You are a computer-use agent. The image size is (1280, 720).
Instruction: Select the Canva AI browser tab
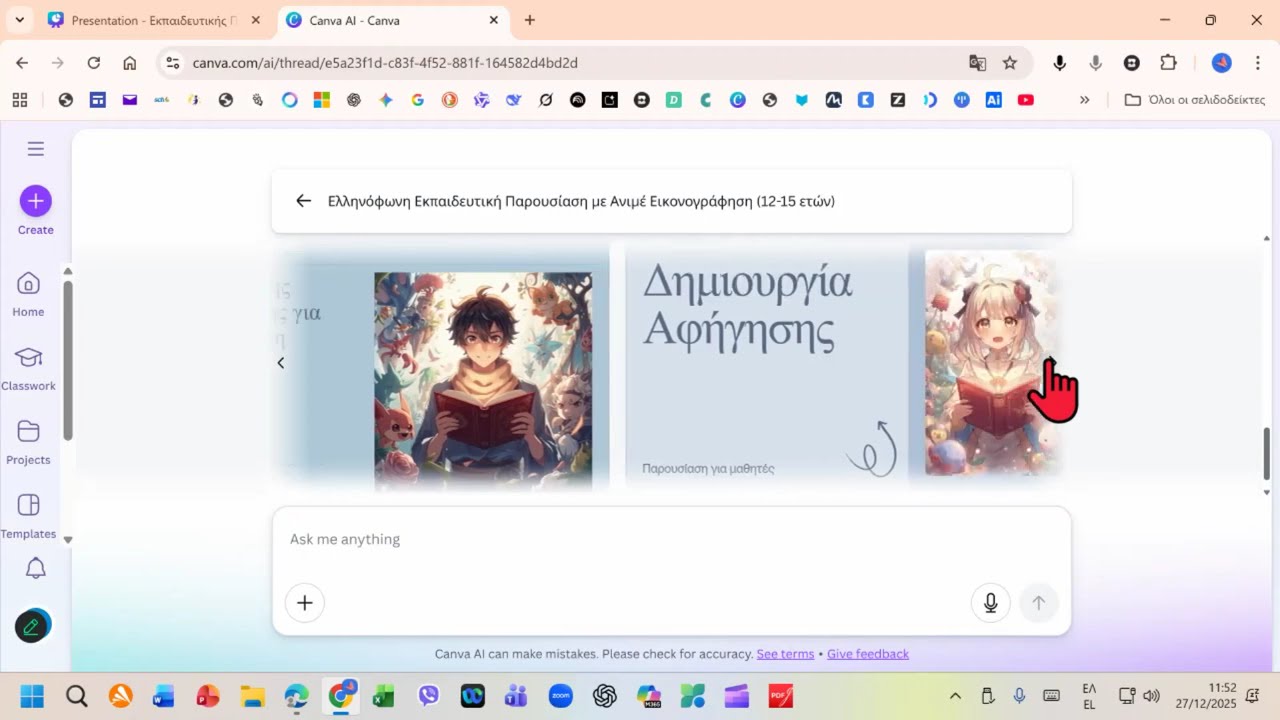pyautogui.click(x=391, y=20)
